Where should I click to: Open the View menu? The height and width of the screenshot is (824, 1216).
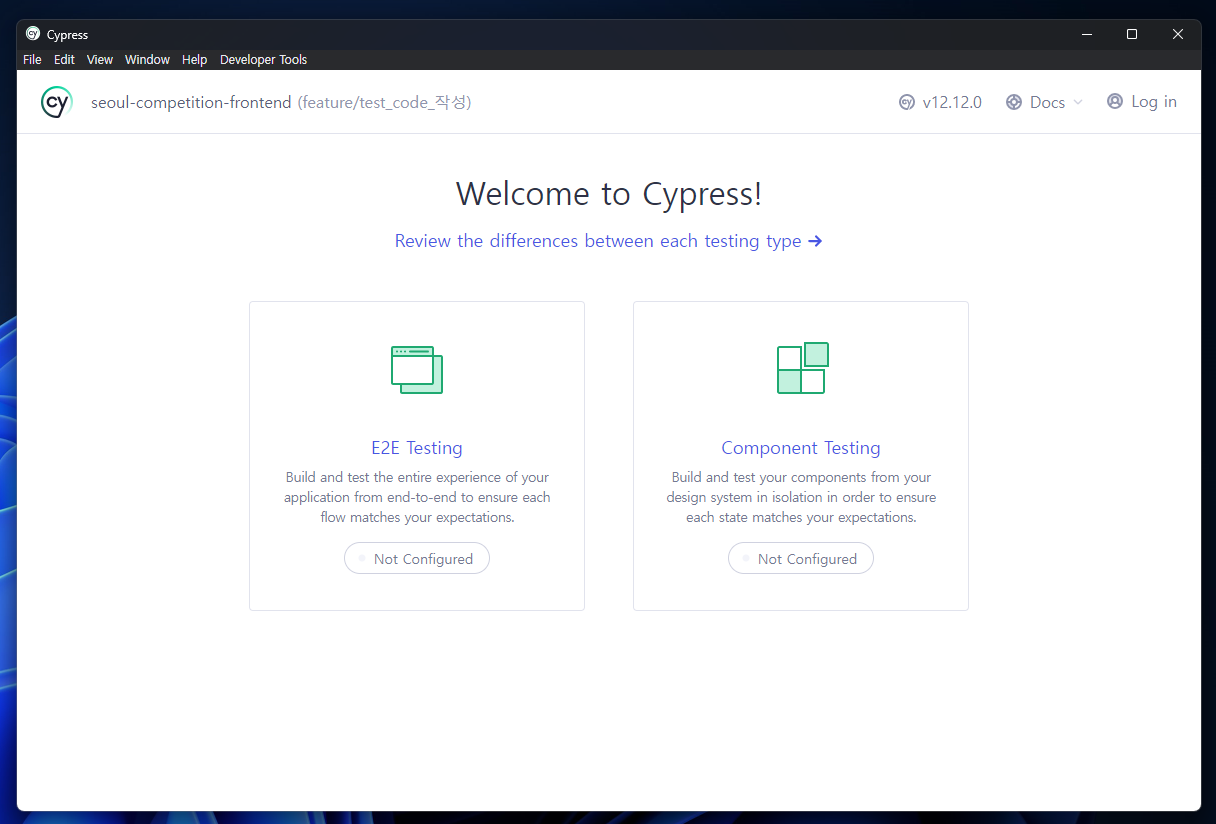coord(100,60)
